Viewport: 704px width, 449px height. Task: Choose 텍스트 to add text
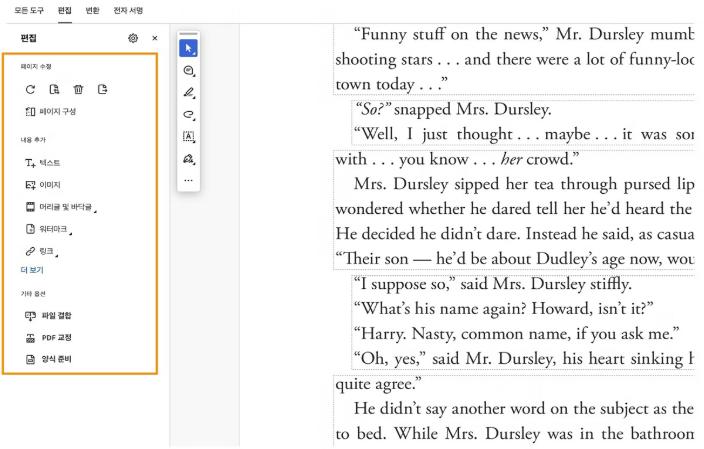[42, 163]
